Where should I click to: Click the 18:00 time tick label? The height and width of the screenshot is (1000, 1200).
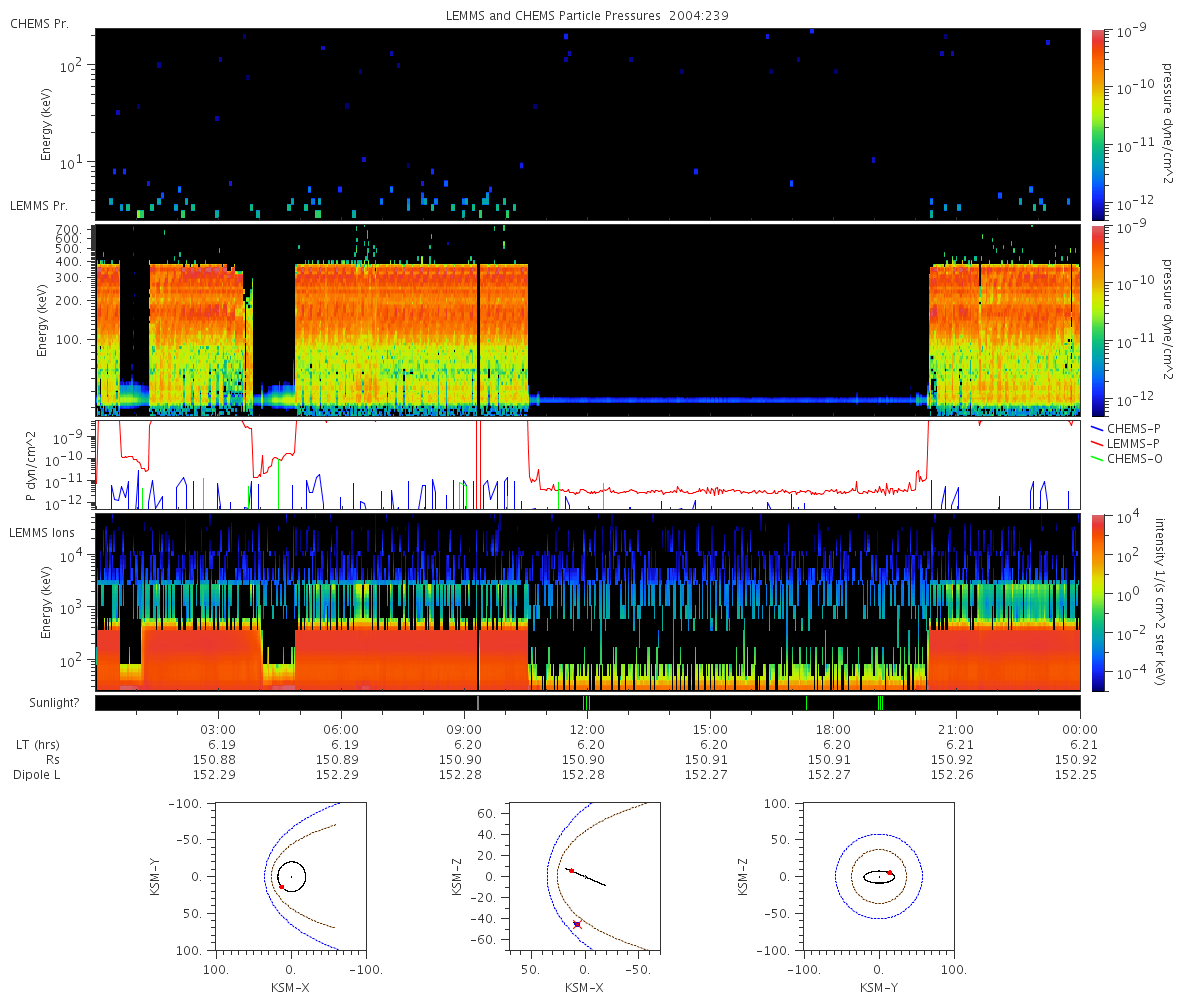pyautogui.click(x=834, y=730)
